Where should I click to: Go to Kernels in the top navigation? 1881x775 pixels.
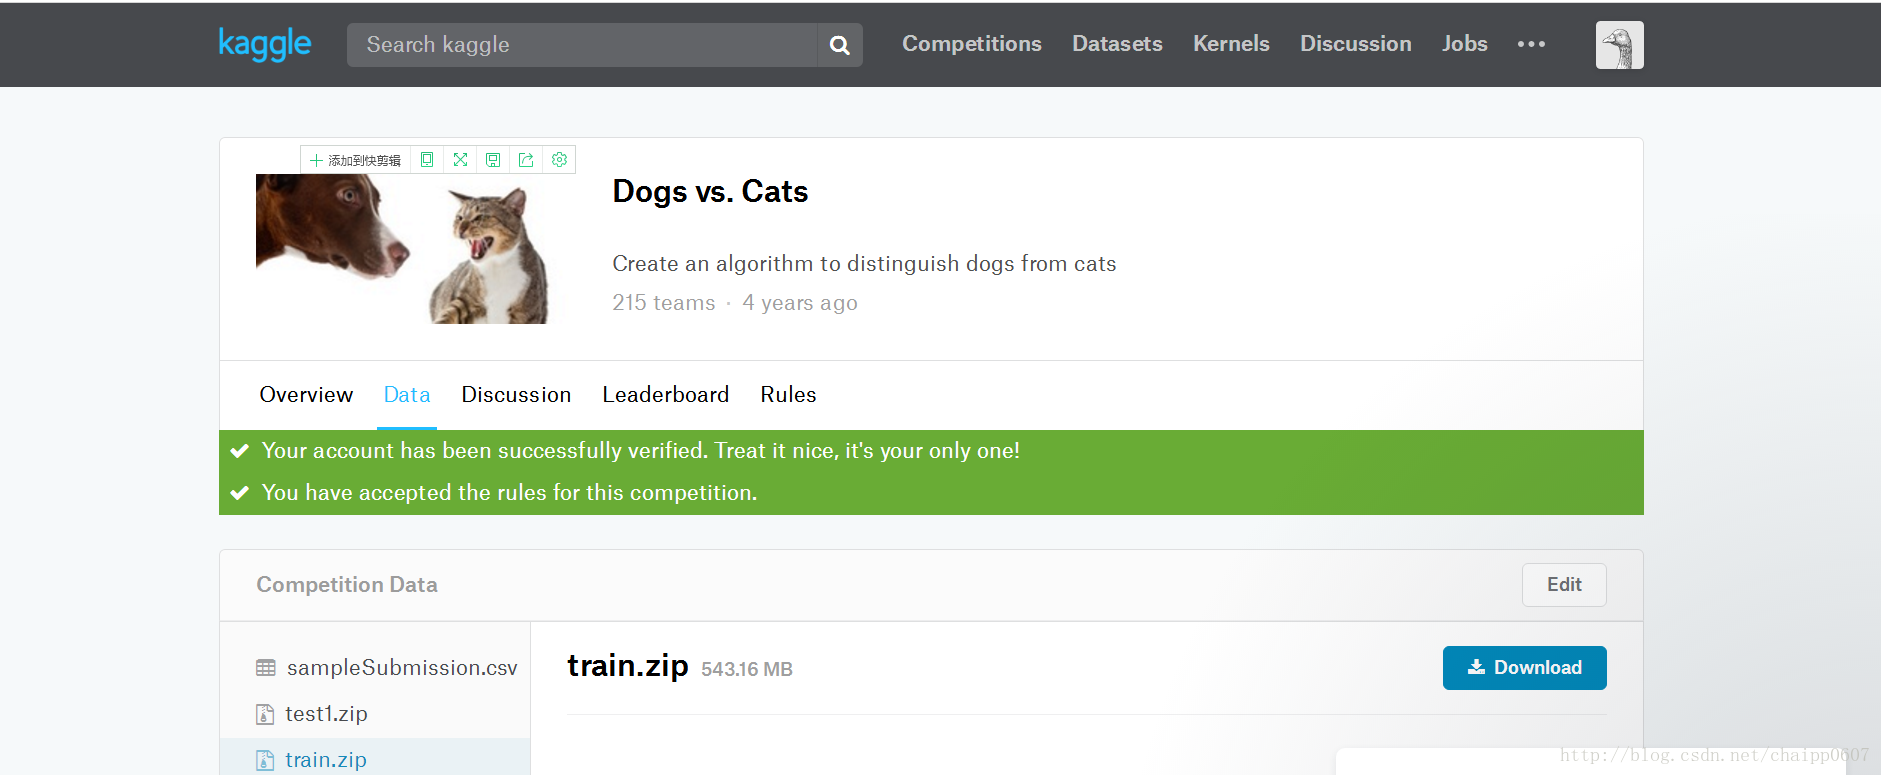point(1231,44)
